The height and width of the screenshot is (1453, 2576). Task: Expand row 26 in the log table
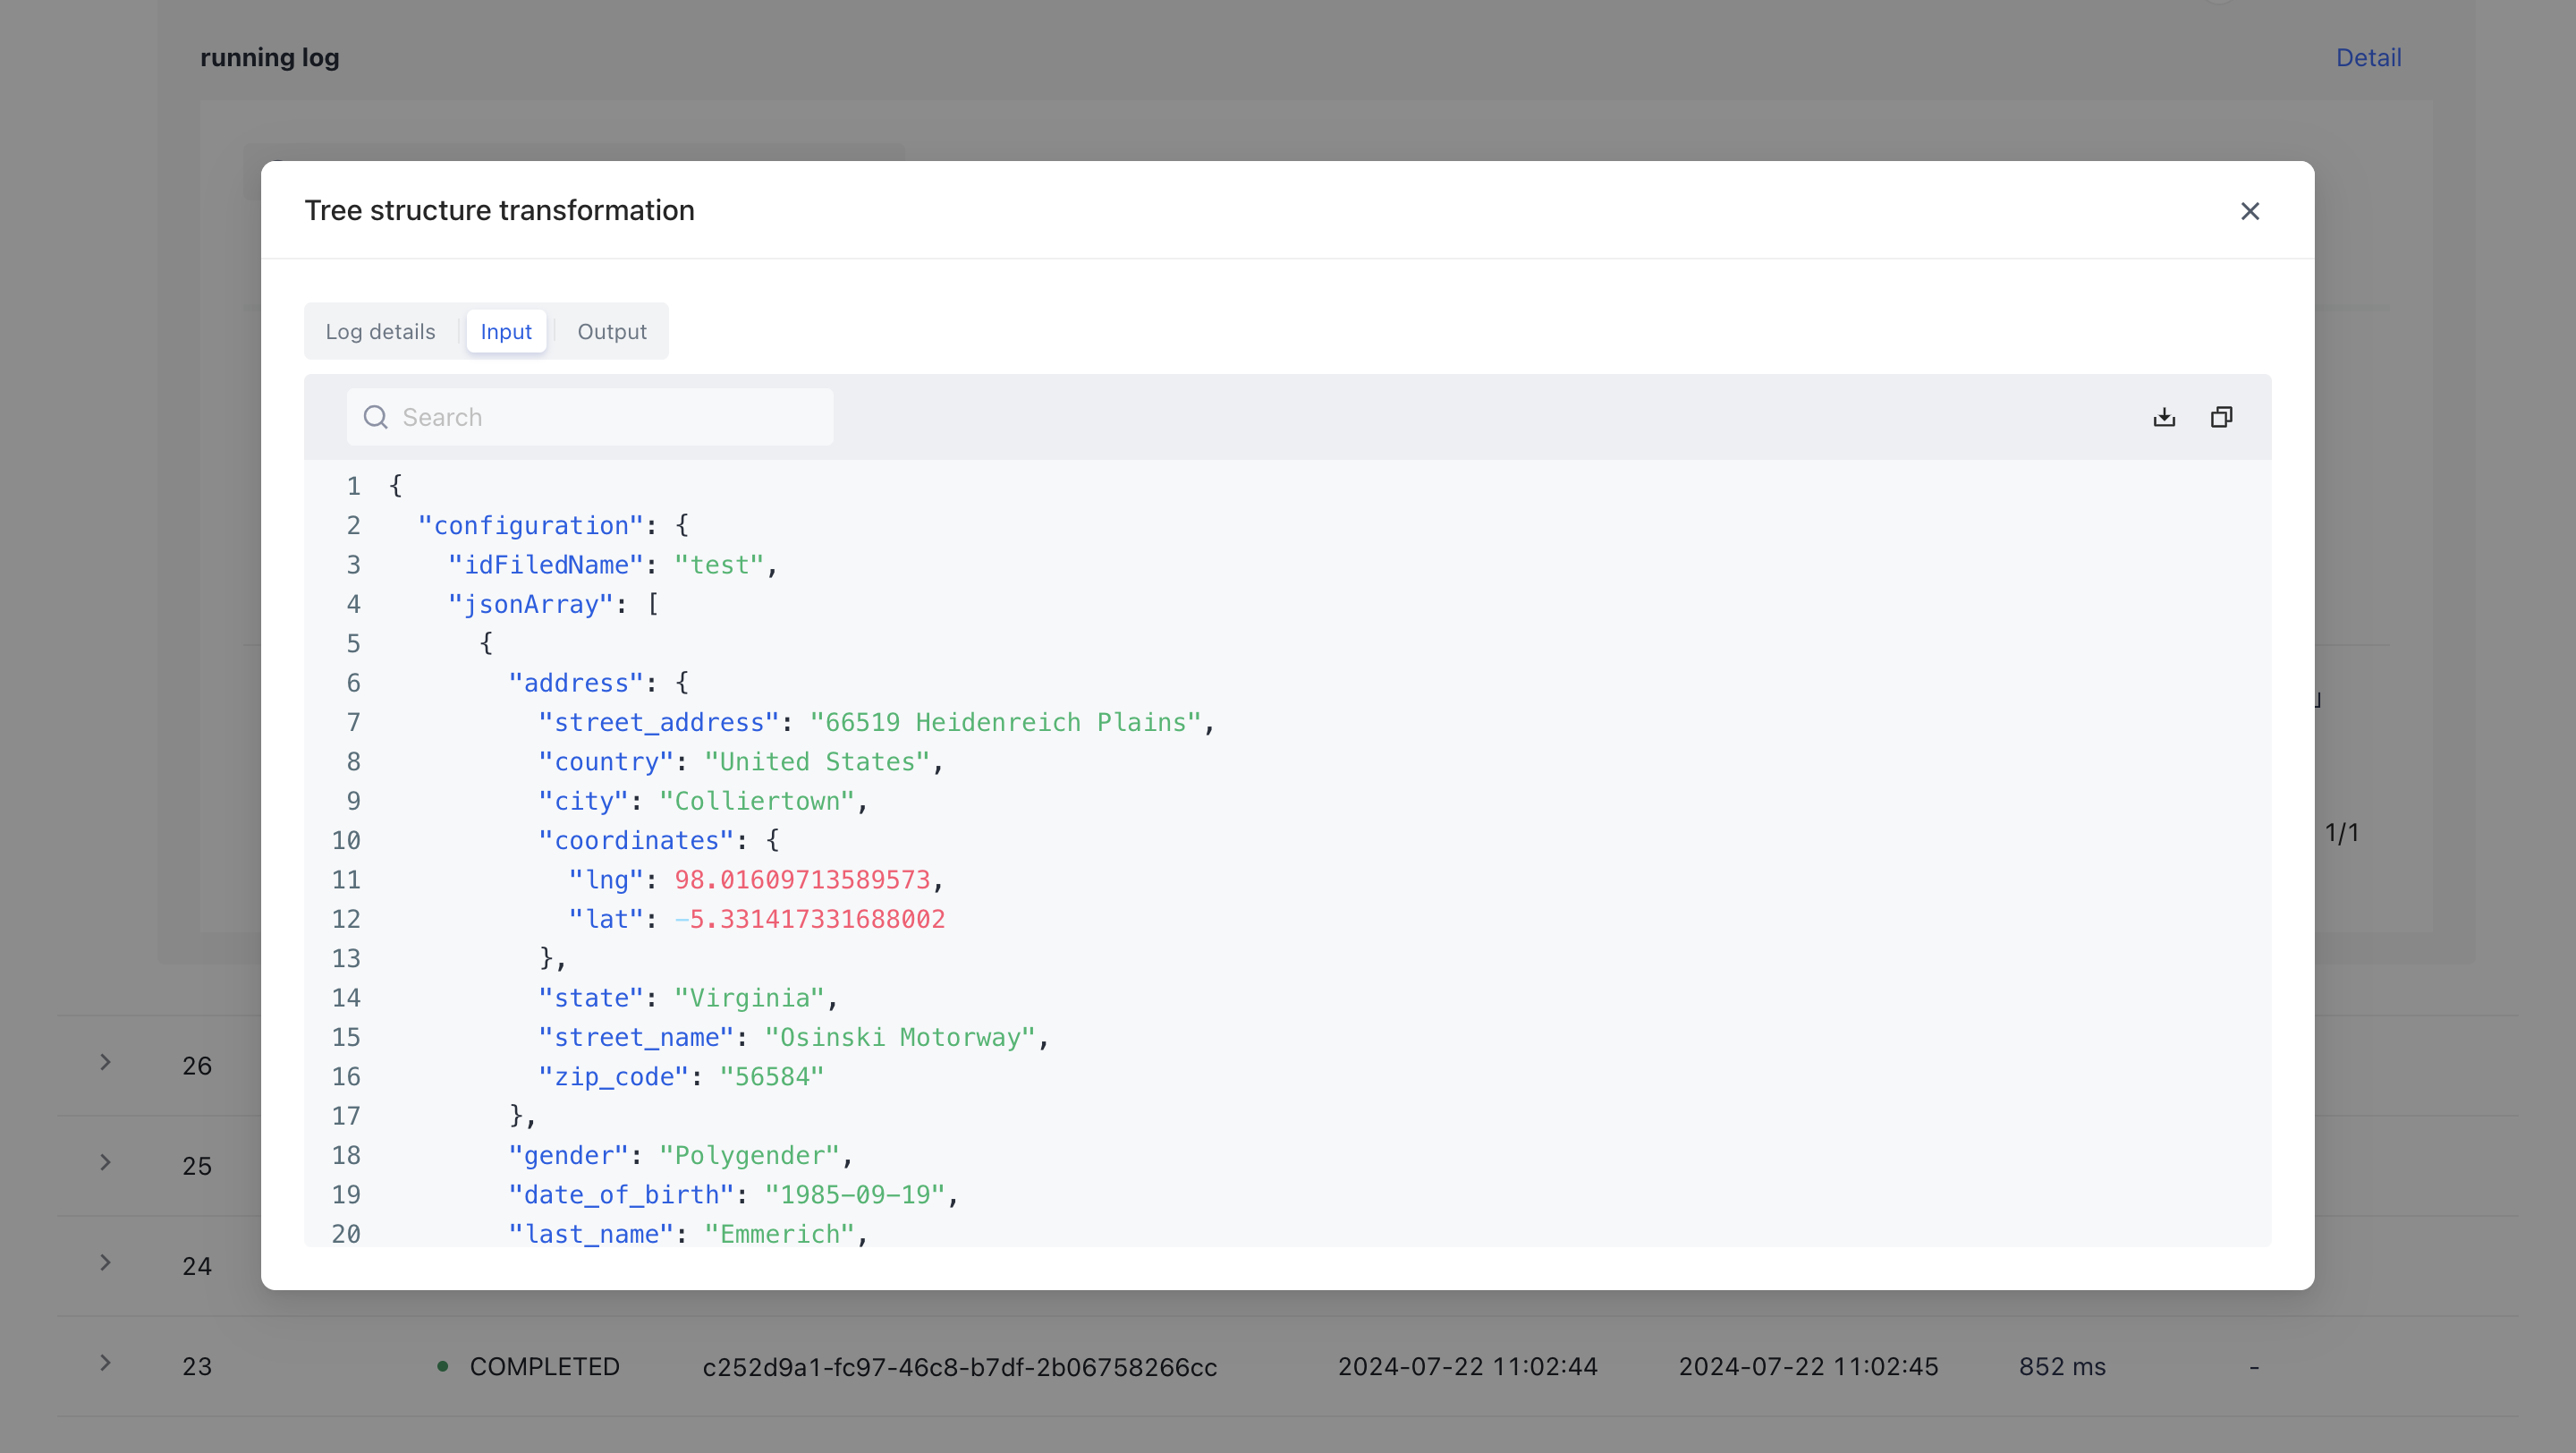click(x=105, y=1062)
